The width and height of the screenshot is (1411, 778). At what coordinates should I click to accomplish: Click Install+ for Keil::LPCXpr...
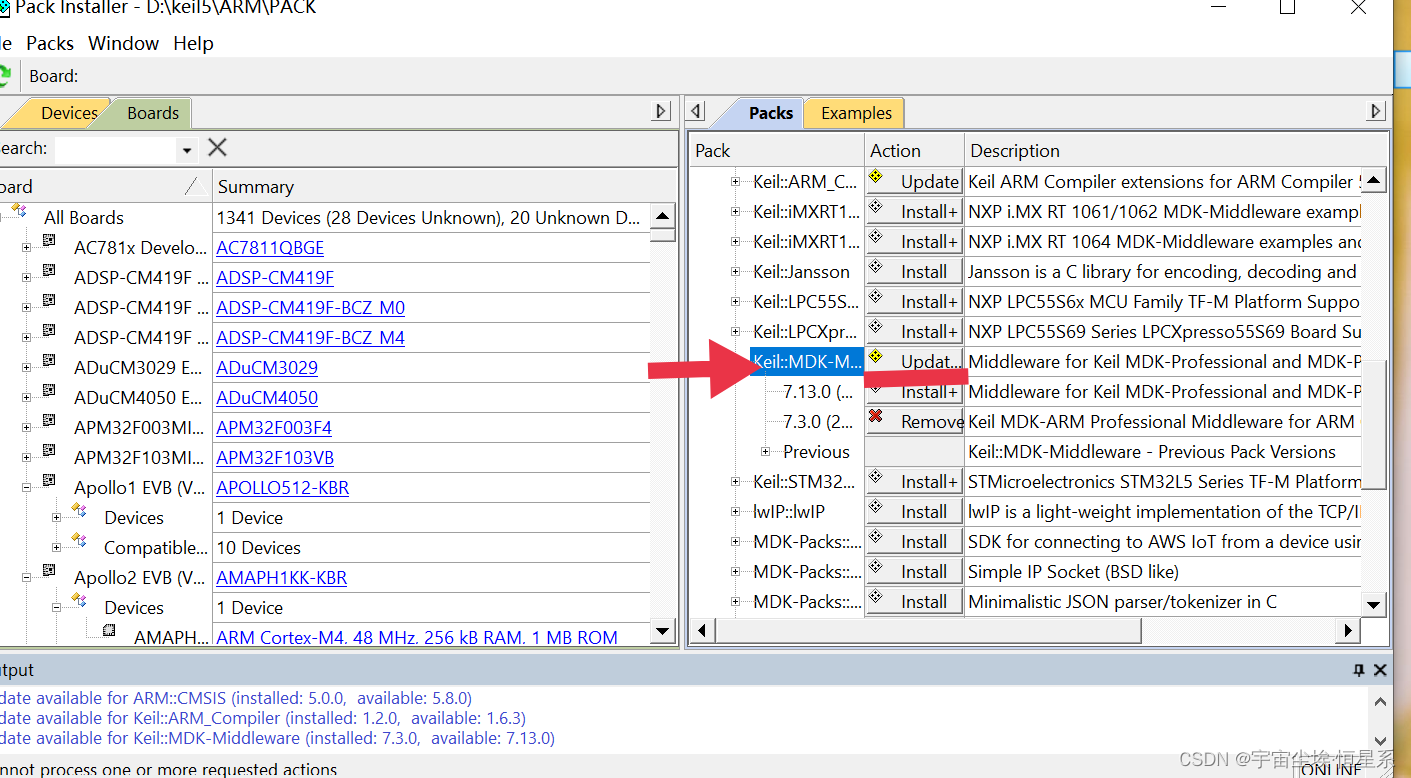914,331
